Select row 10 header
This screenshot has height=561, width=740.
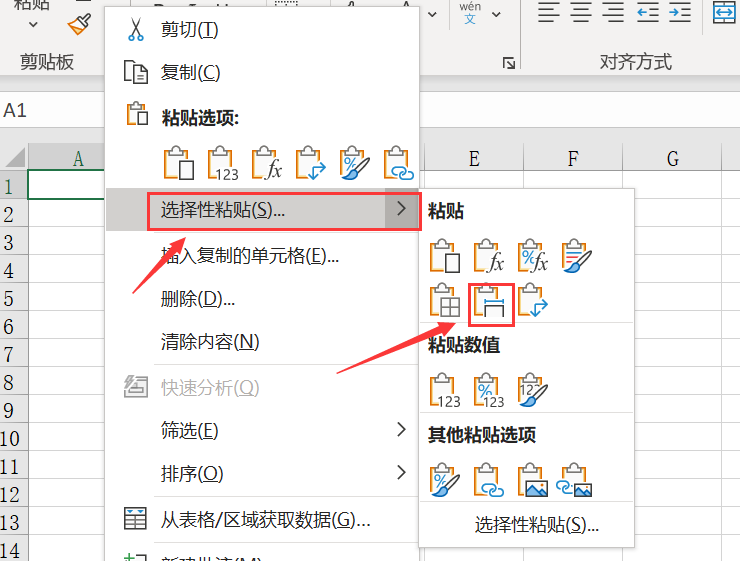(x=14, y=439)
